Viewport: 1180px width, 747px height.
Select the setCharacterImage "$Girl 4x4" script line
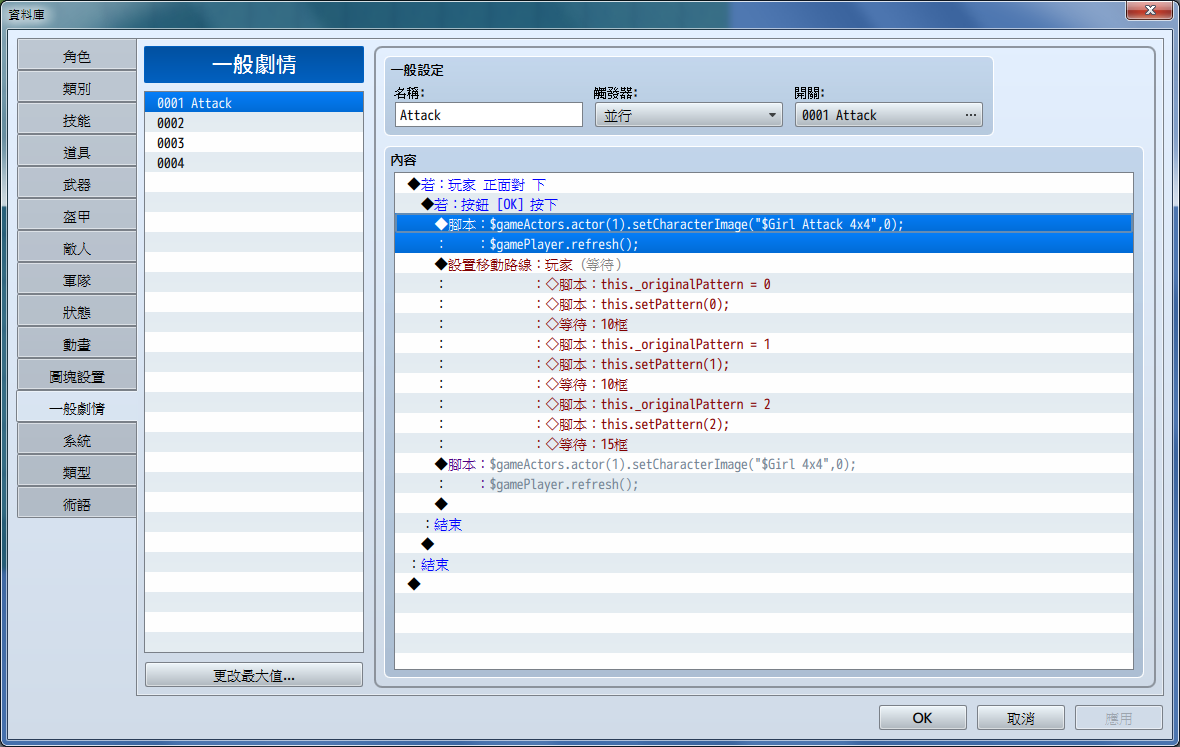click(764, 464)
